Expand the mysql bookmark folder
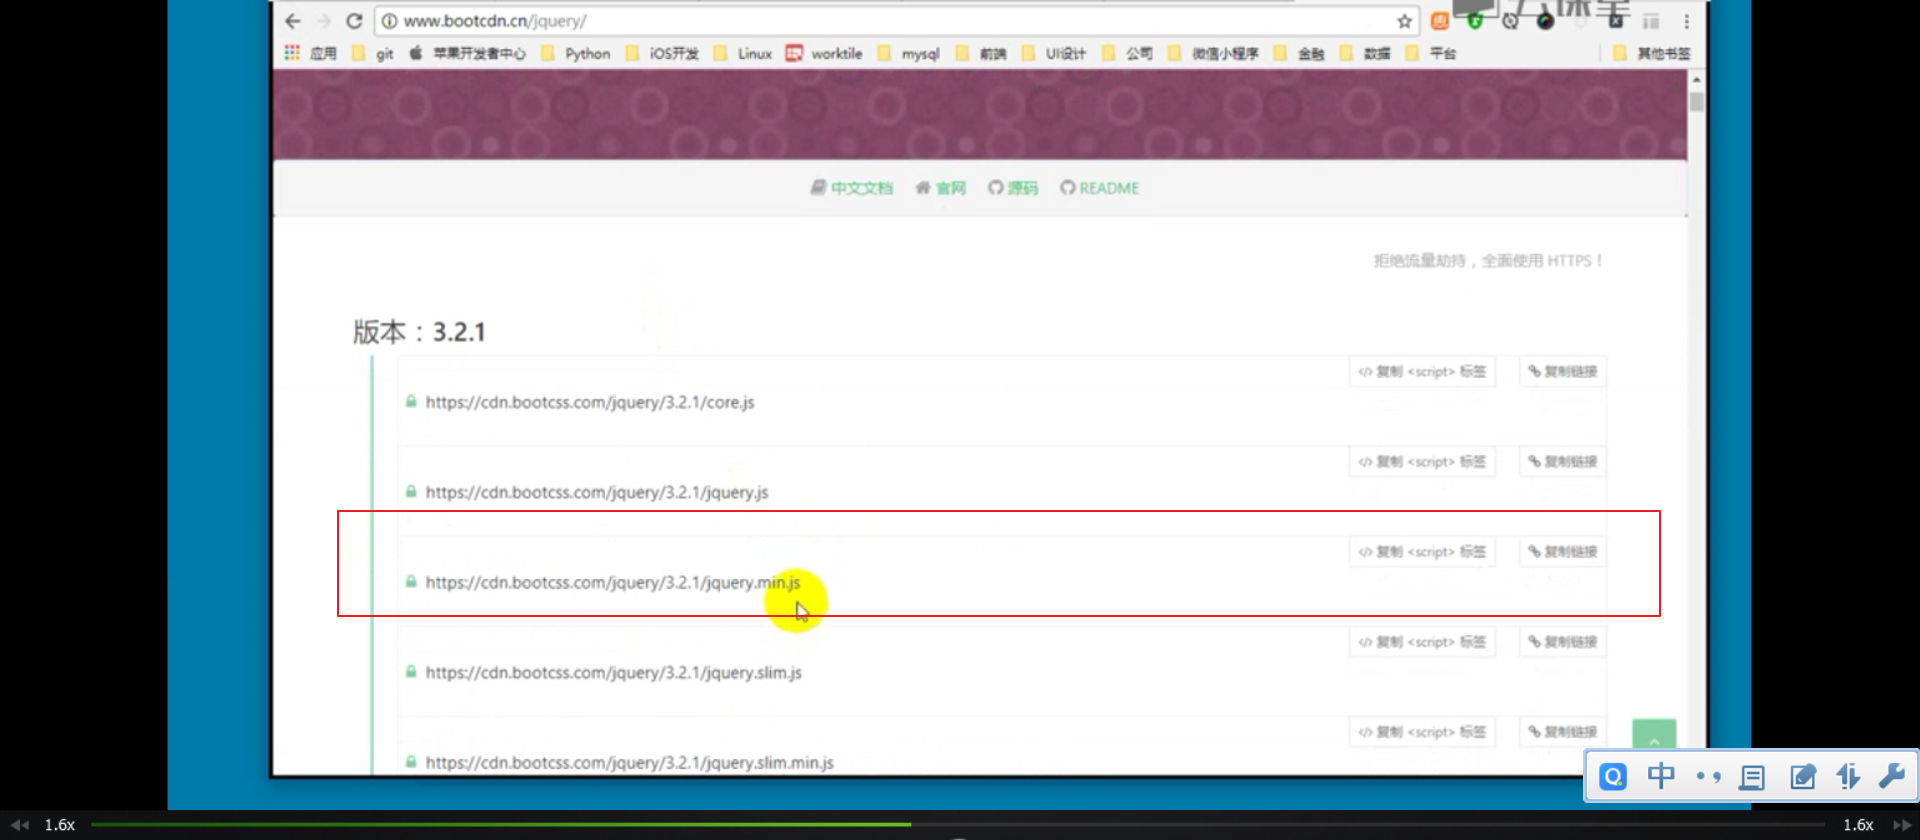 point(909,53)
